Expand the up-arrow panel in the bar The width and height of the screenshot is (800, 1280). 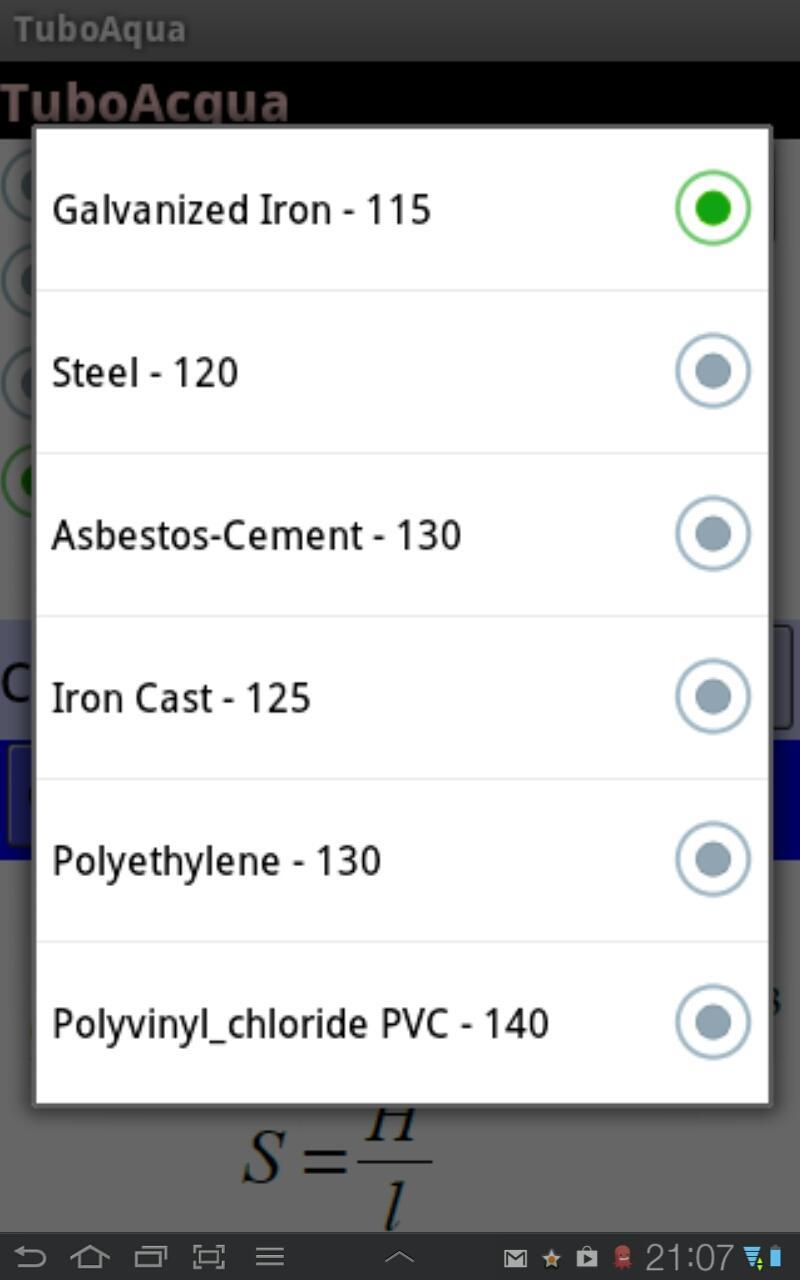[x=399, y=1257]
